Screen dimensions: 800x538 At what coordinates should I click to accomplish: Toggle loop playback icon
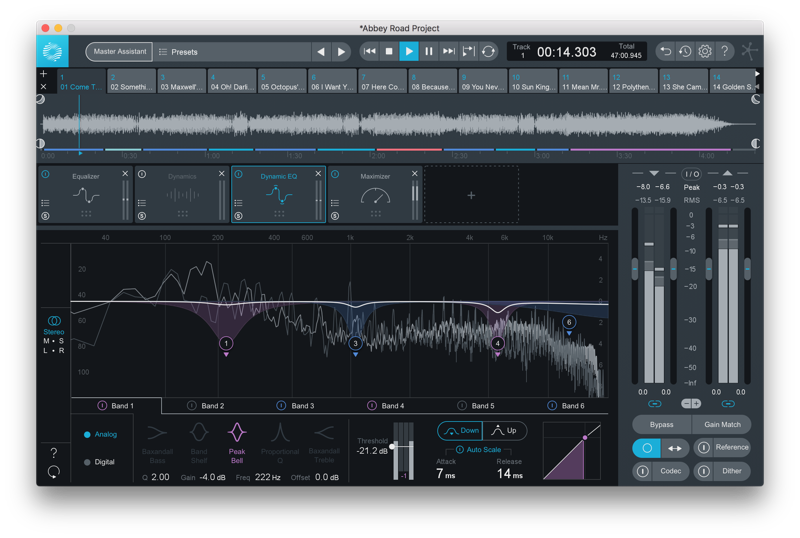[x=488, y=51]
